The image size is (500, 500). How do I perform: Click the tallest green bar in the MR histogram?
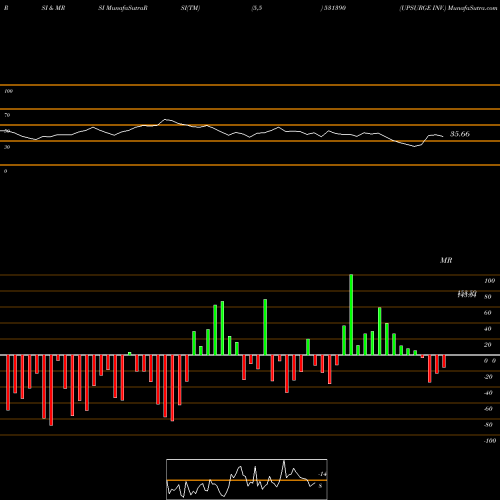point(351,315)
